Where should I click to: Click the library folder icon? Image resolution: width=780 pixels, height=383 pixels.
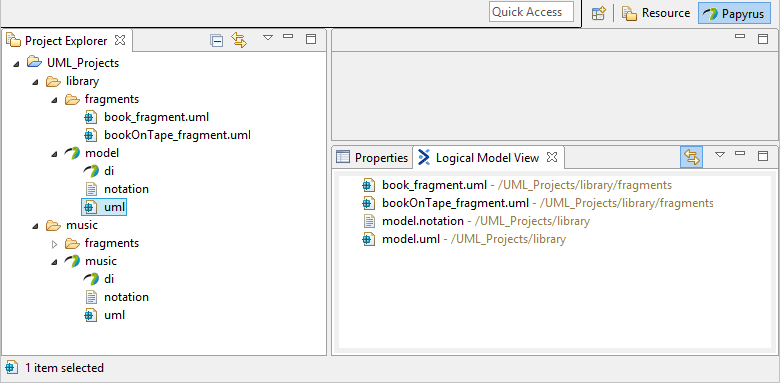(53, 81)
